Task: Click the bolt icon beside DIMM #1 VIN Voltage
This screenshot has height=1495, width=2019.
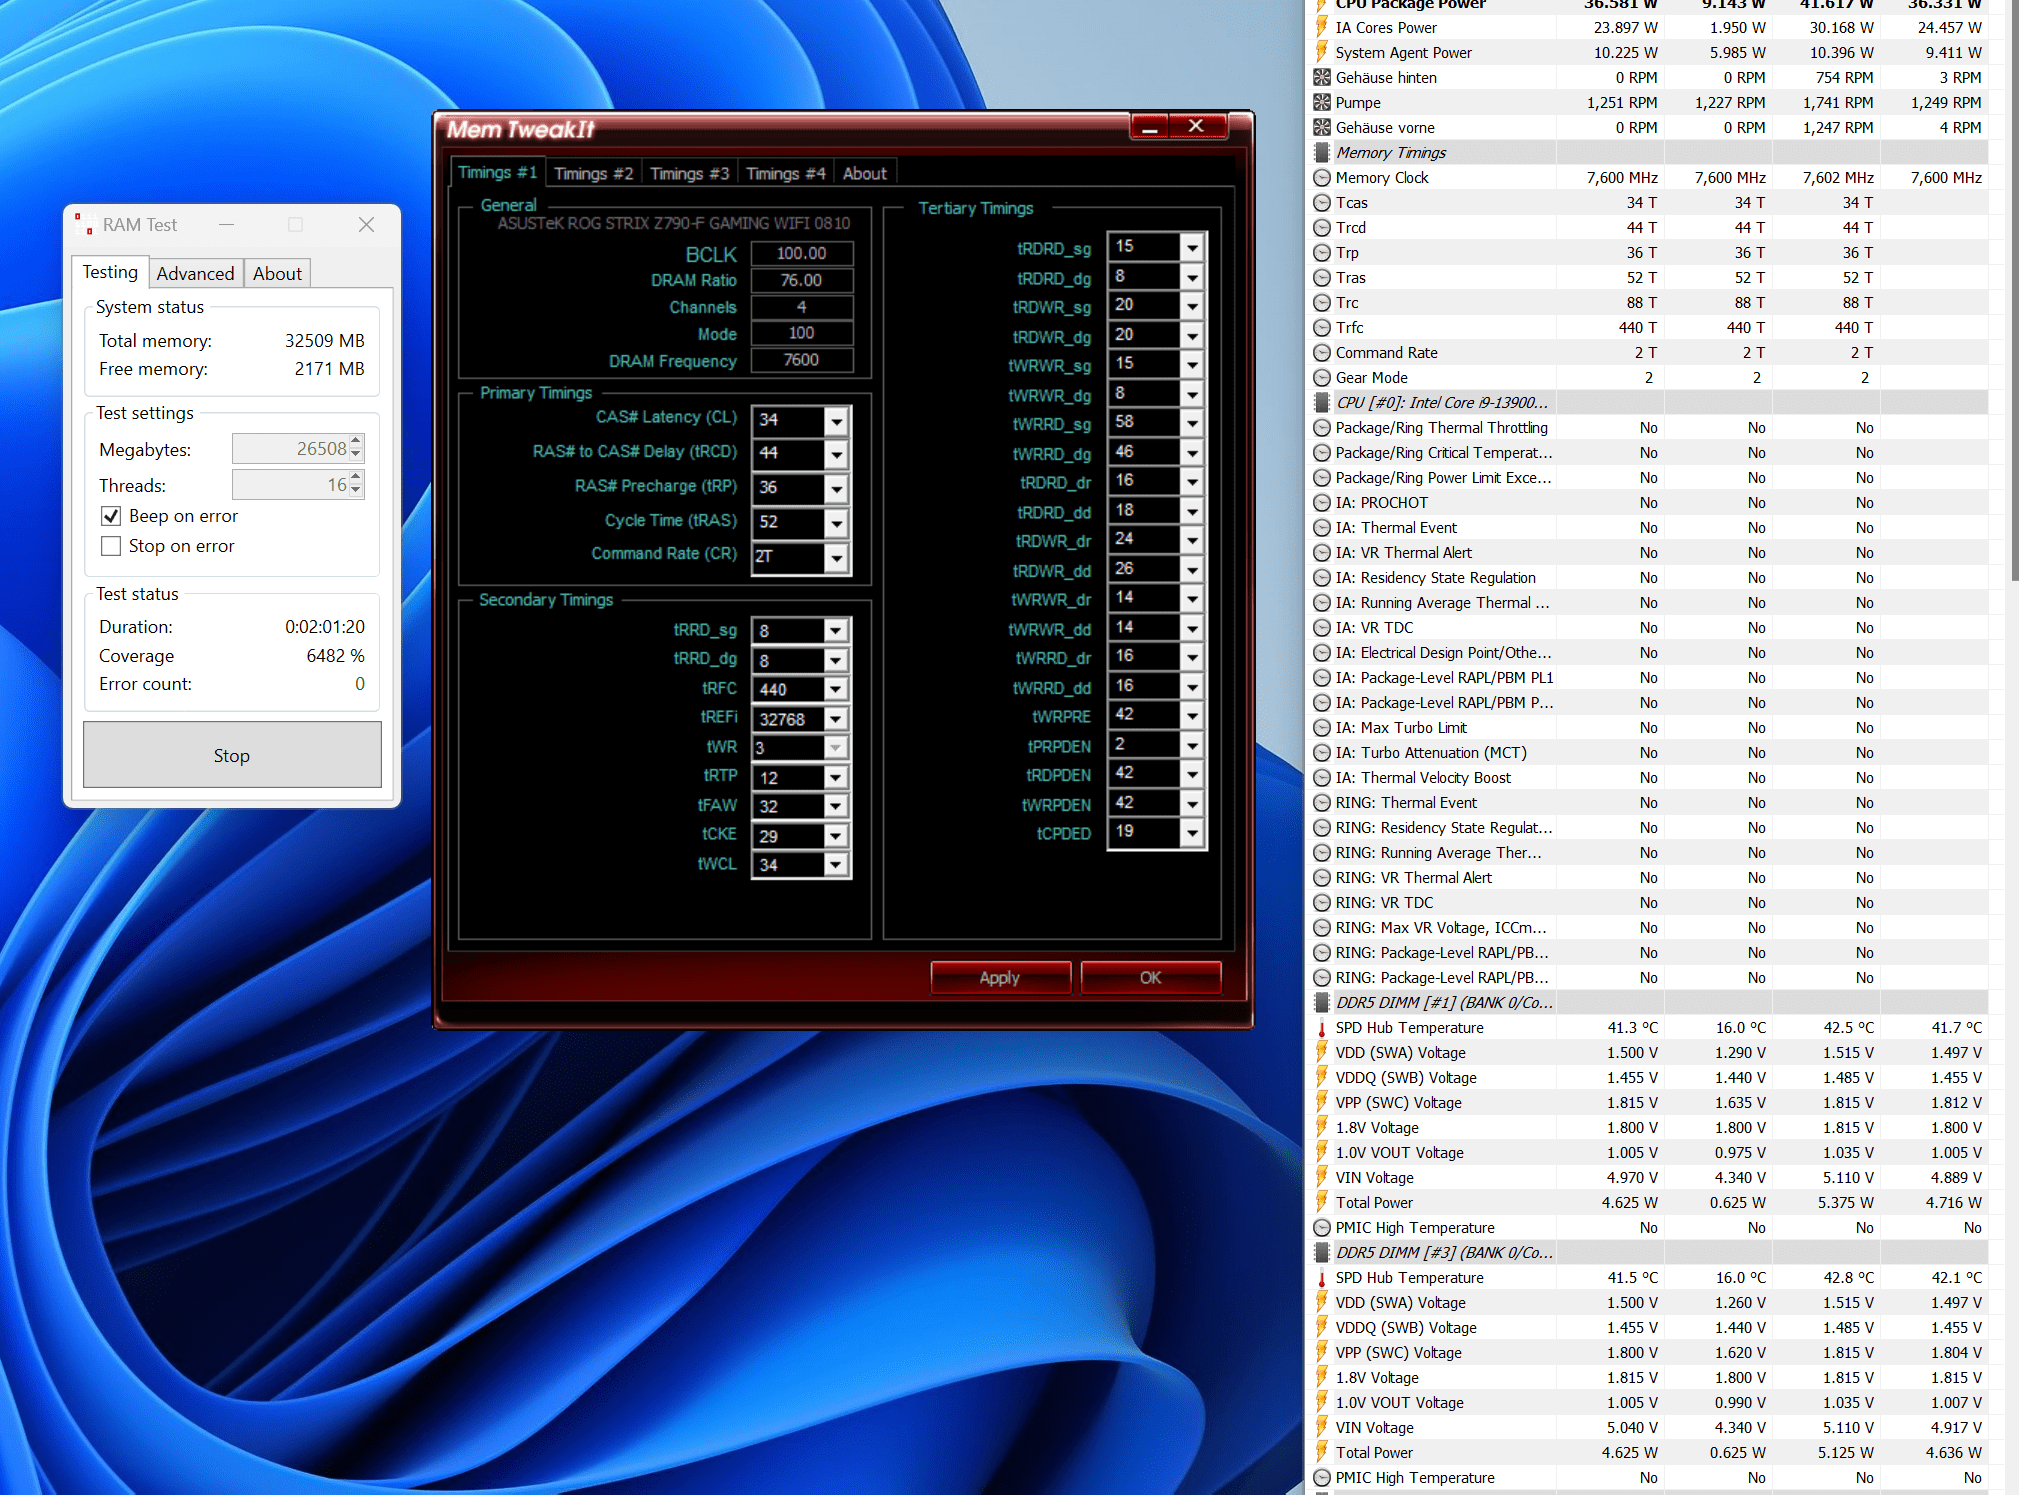Action: tap(1322, 1178)
